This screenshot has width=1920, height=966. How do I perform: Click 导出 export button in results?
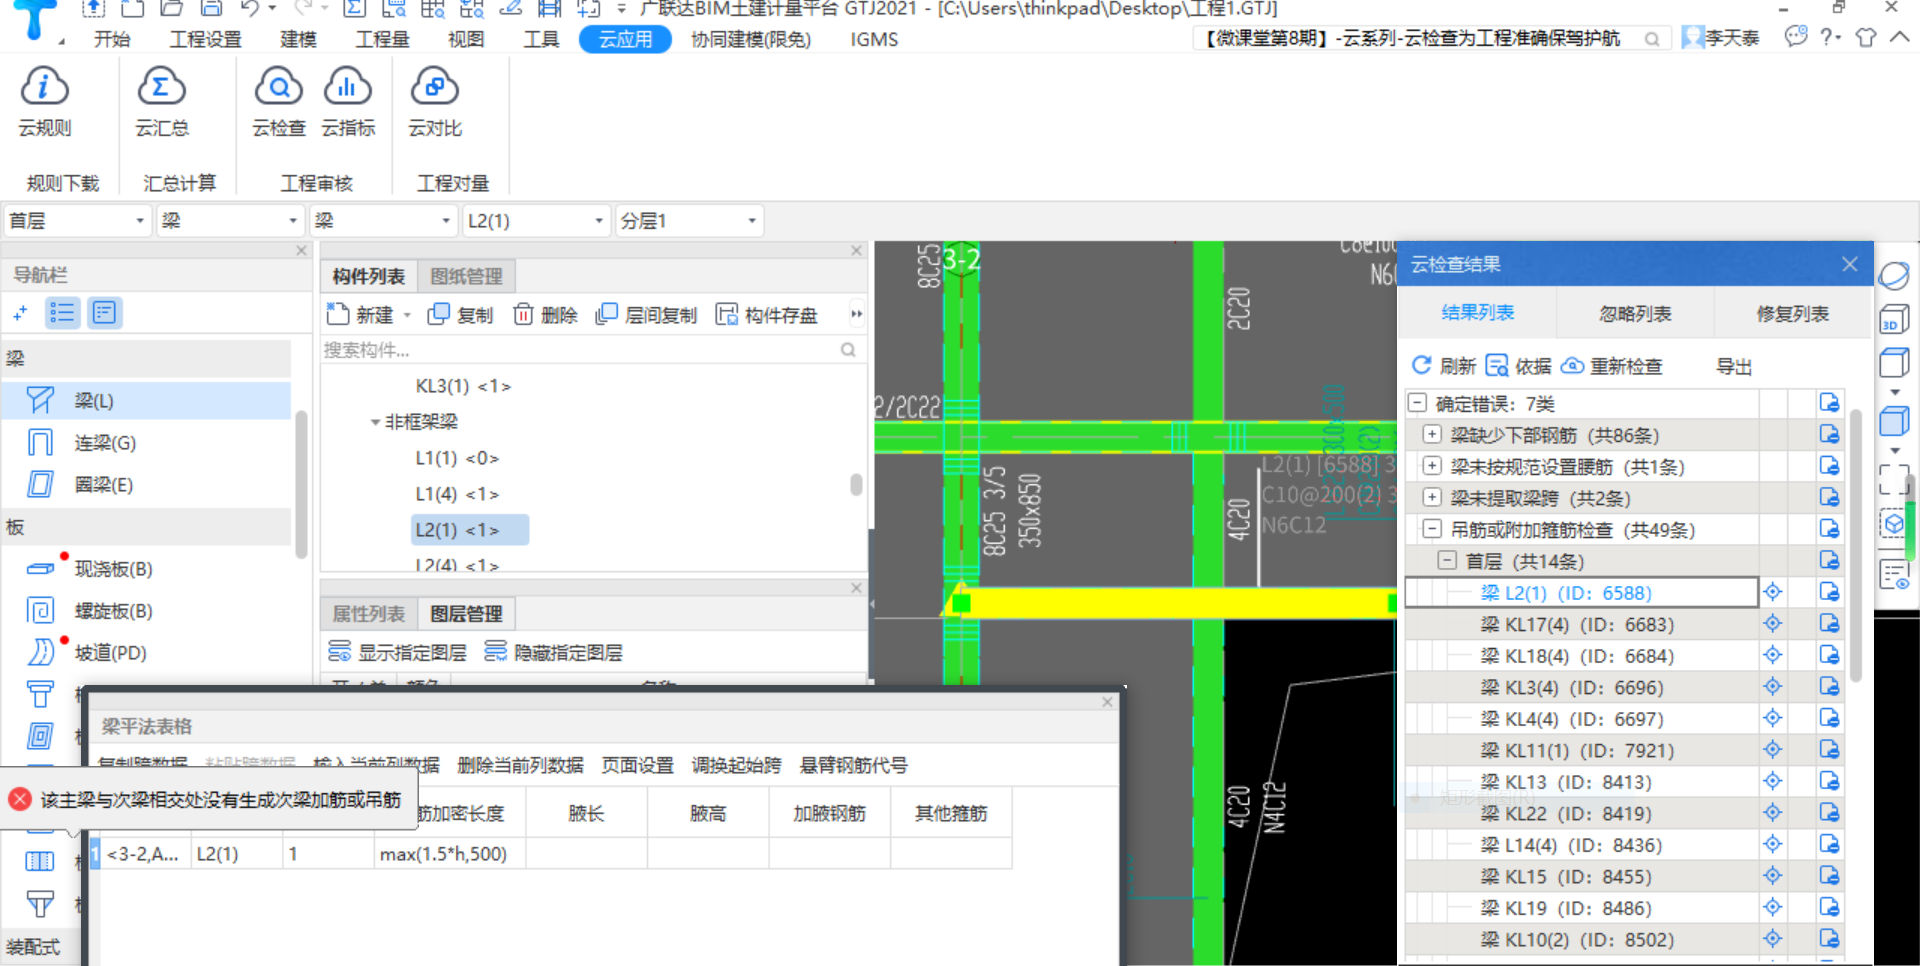point(1734,367)
